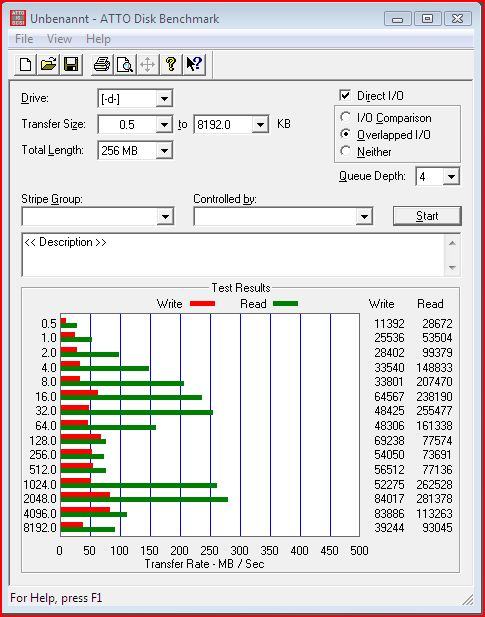485x617 pixels.
Task: Click the Start button
Action: click(x=427, y=216)
